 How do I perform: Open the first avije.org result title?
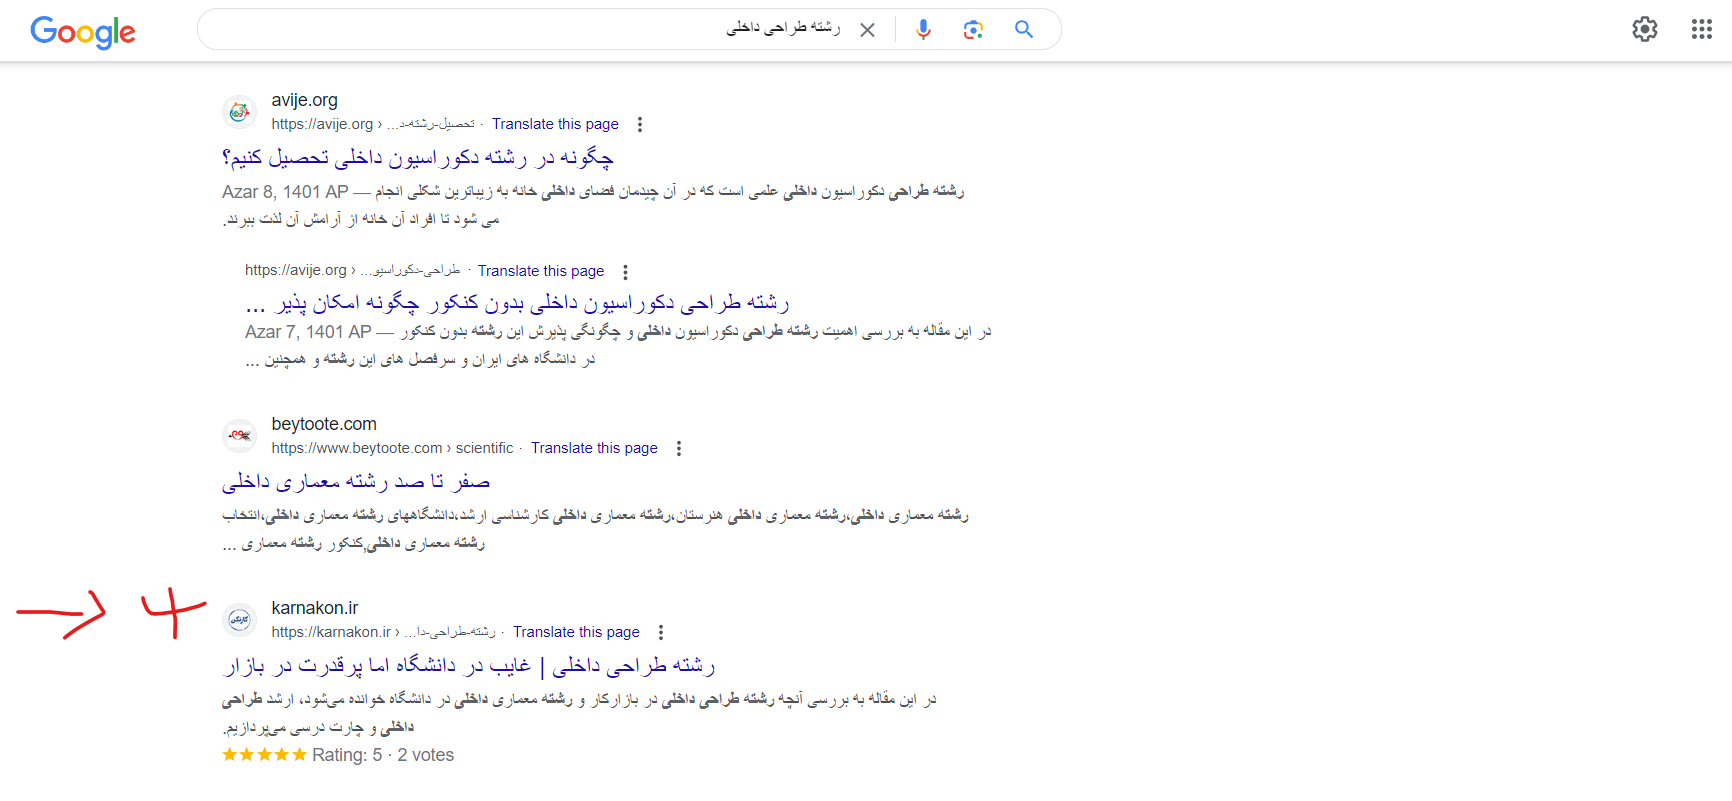click(418, 158)
